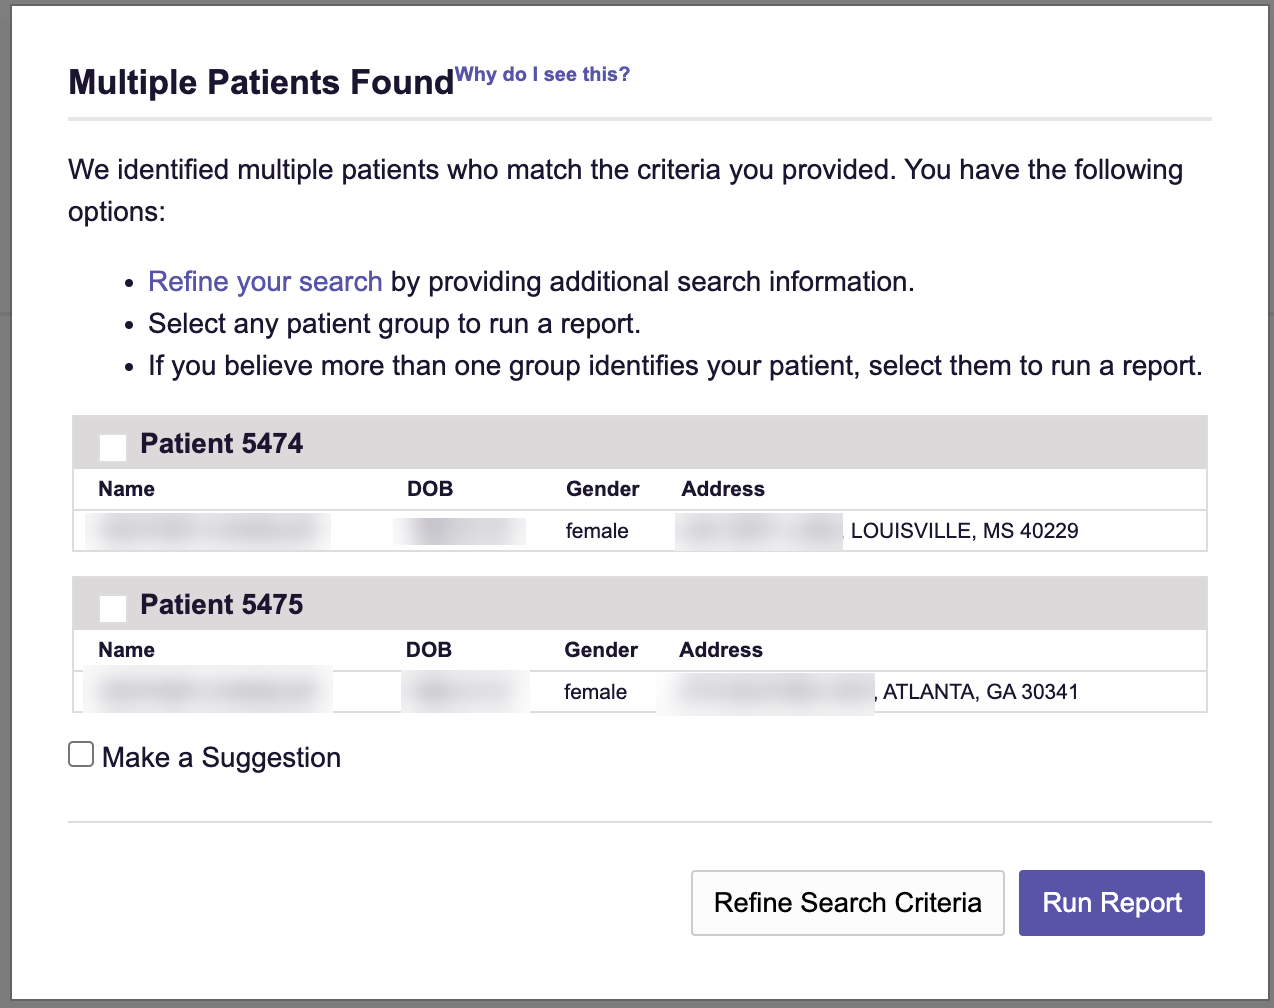Screen dimensions: 1274x1008
Task: Click the Refine your search link
Action: coord(265,282)
